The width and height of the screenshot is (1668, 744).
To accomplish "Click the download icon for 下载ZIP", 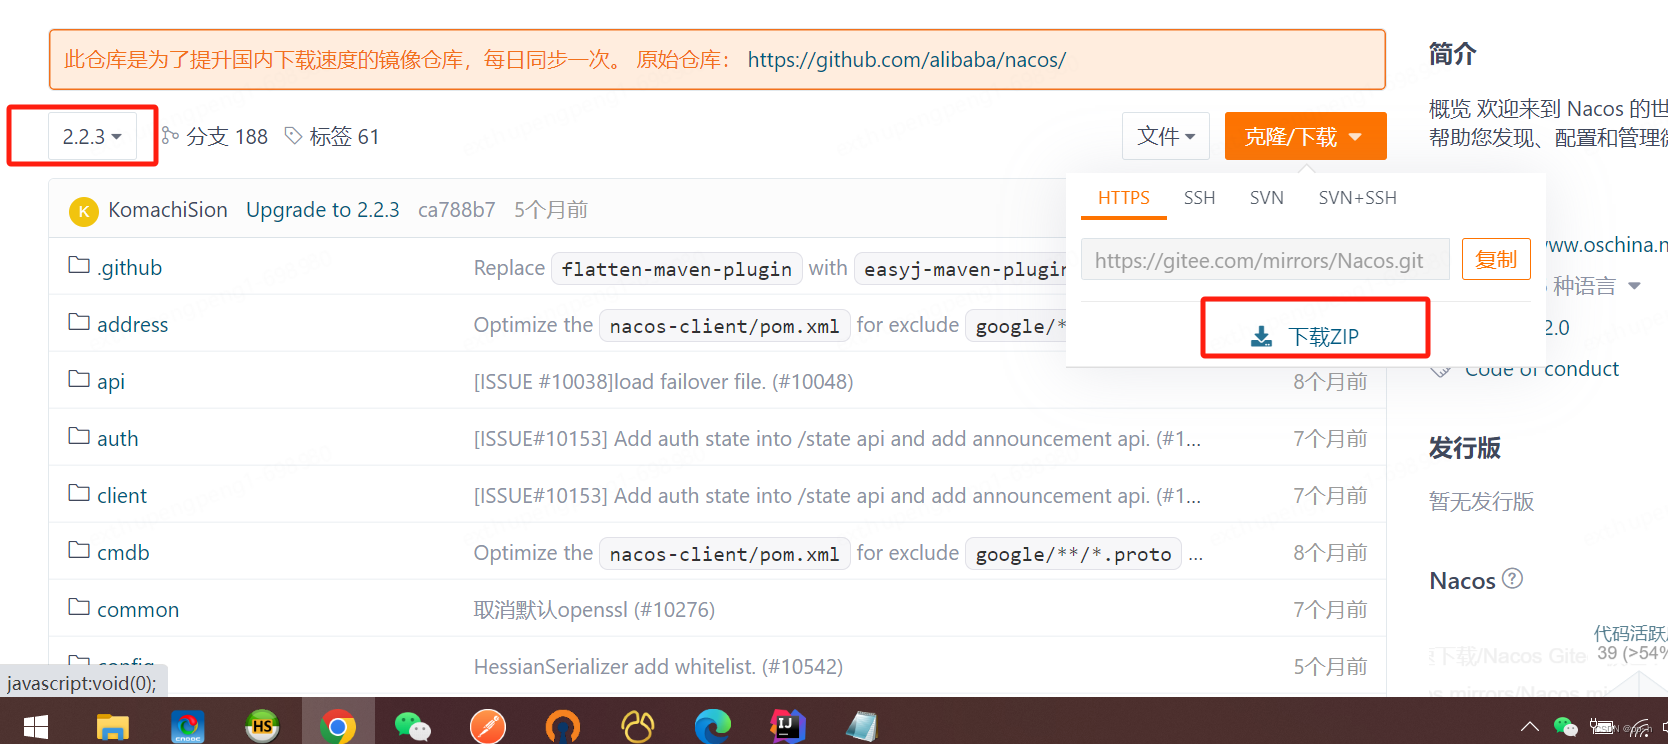I will coord(1262,337).
